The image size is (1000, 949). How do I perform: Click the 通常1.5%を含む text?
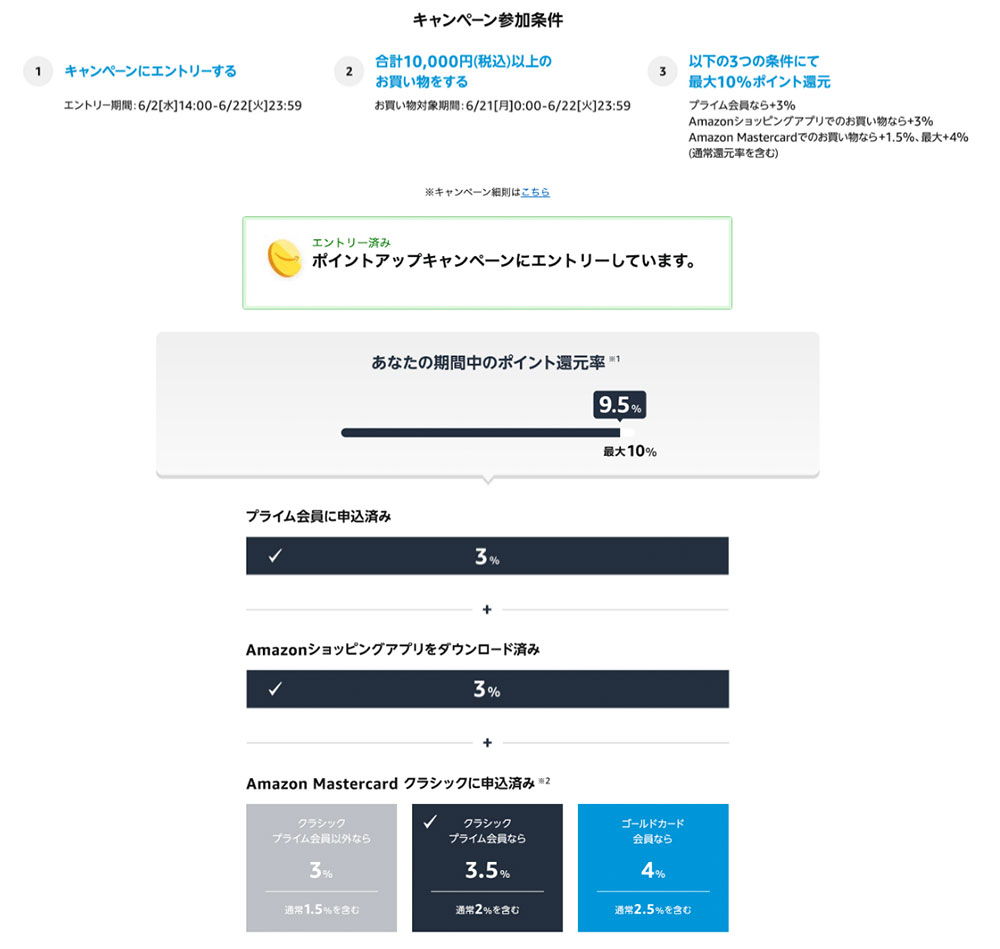[x=322, y=909]
